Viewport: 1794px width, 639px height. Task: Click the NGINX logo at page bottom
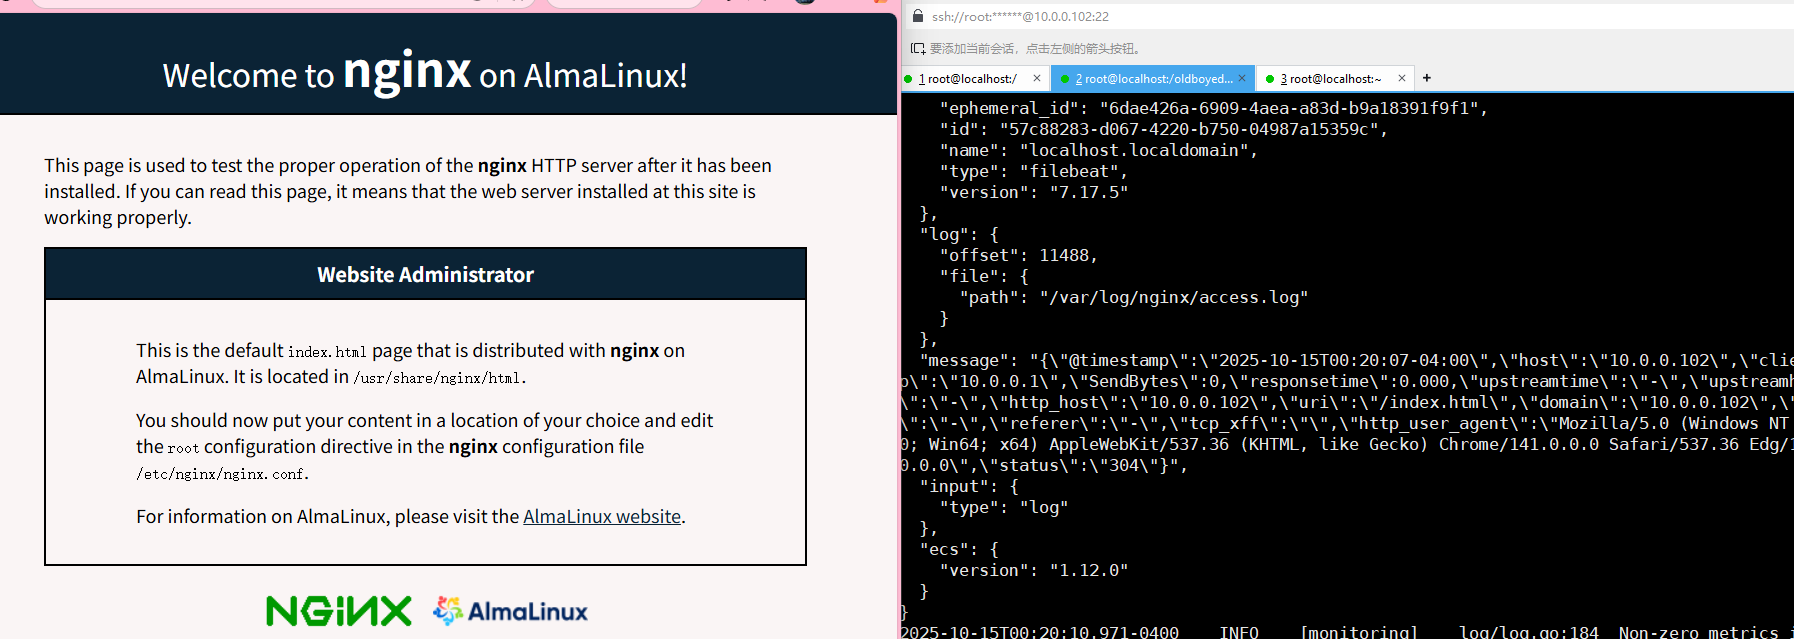pos(339,611)
